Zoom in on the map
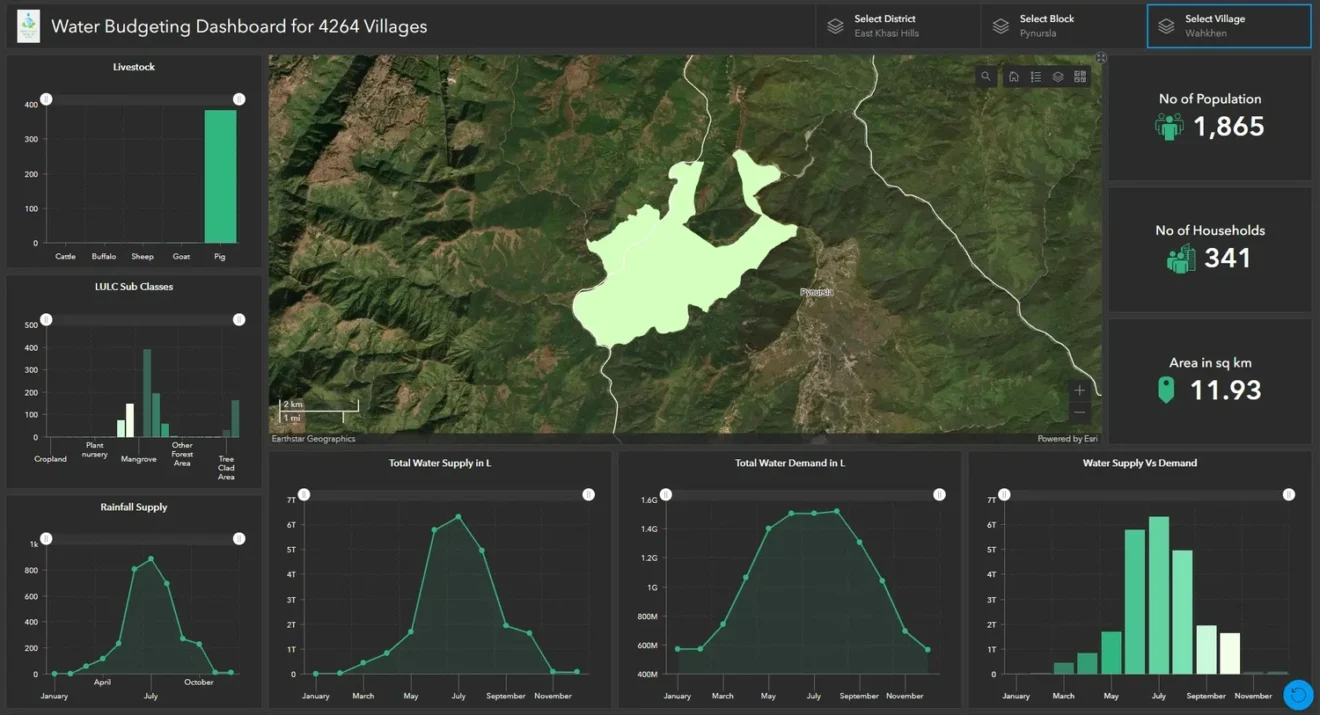The height and width of the screenshot is (715, 1320). (x=1079, y=391)
